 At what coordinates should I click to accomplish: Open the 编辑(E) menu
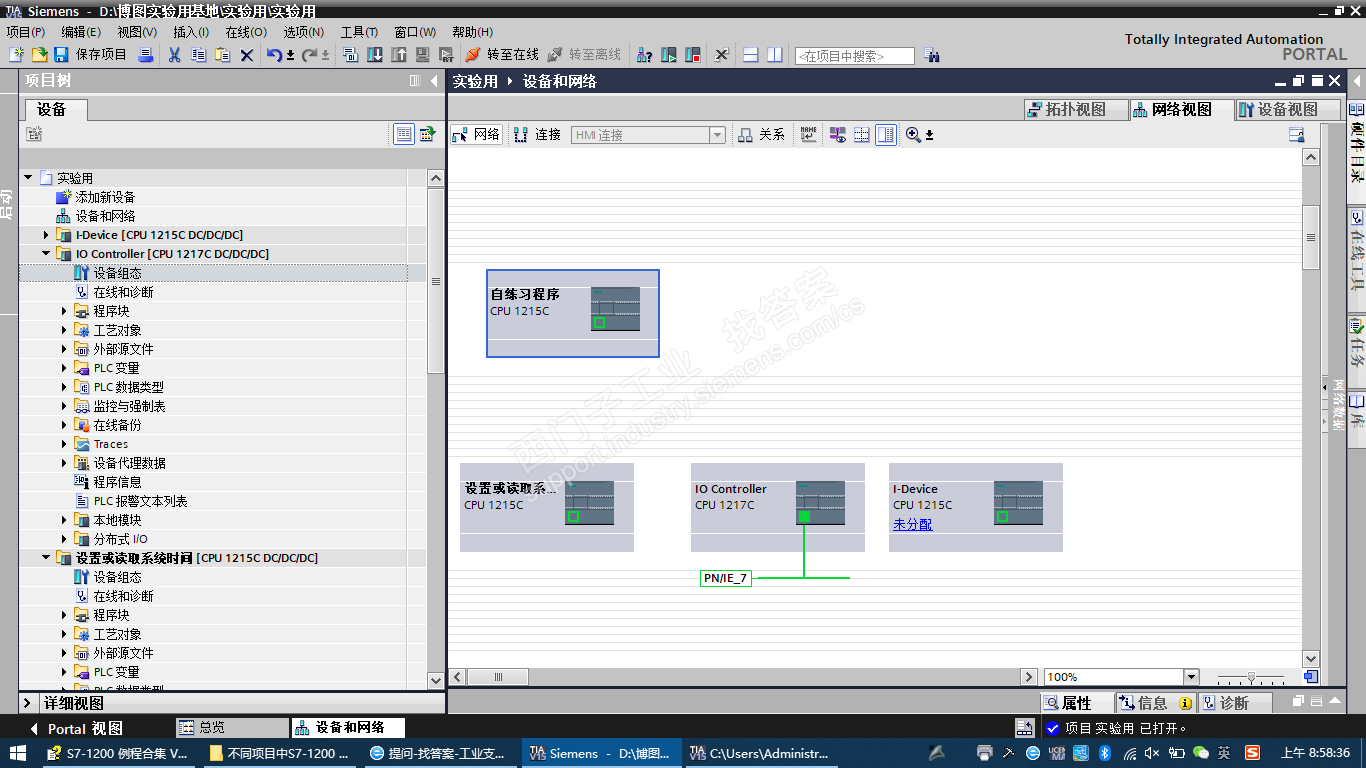(81, 32)
